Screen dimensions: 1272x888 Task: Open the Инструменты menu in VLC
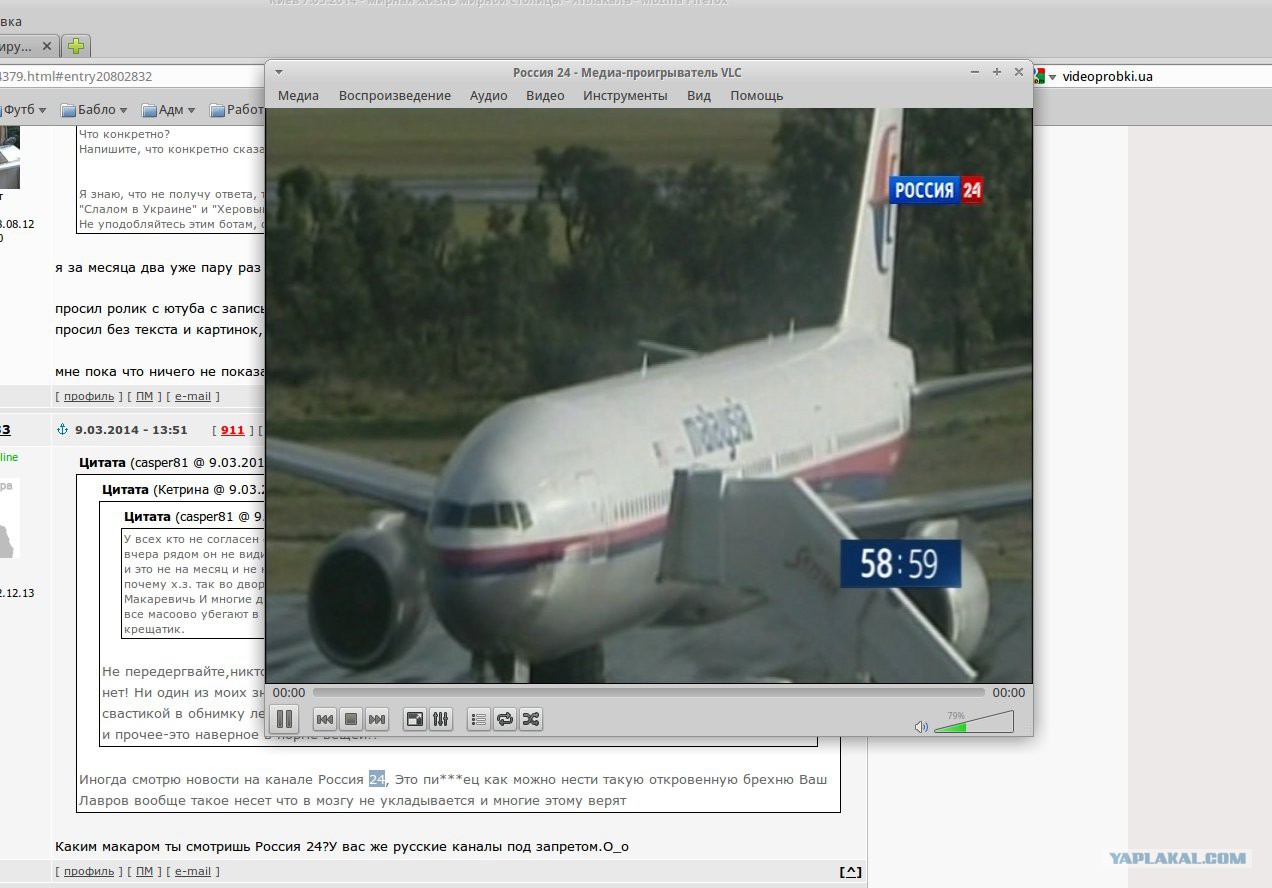625,96
